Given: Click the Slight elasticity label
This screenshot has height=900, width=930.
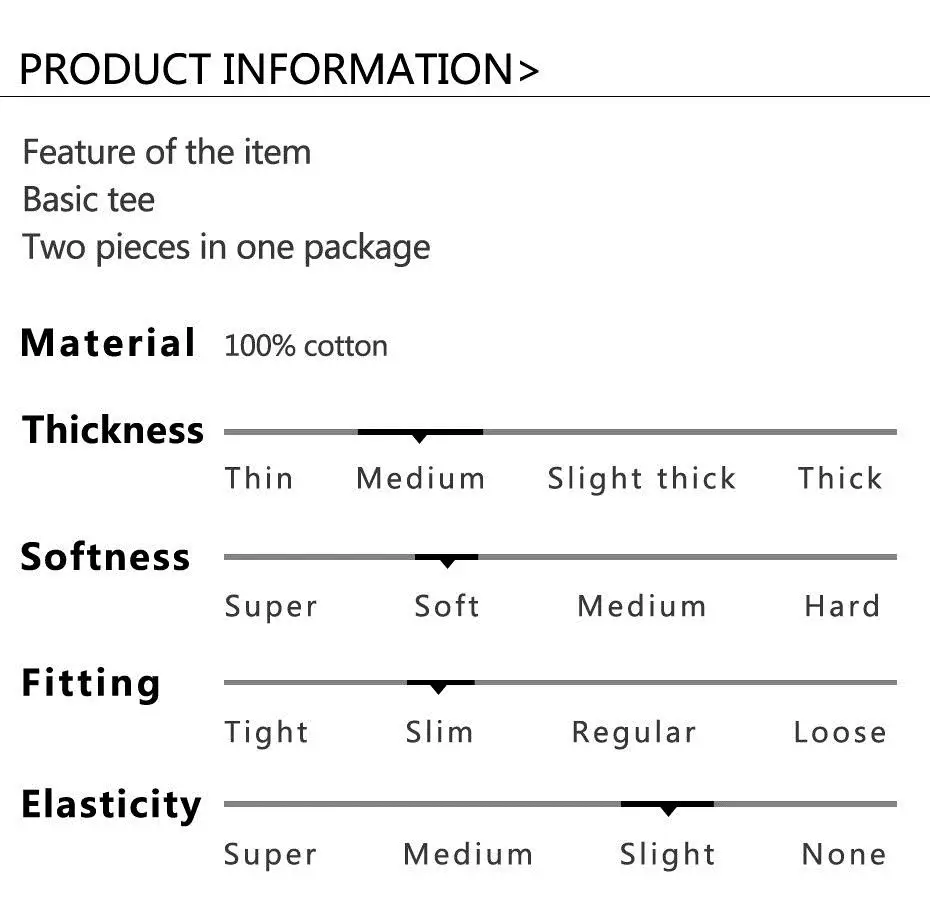Looking at the screenshot, I should tap(667, 856).
